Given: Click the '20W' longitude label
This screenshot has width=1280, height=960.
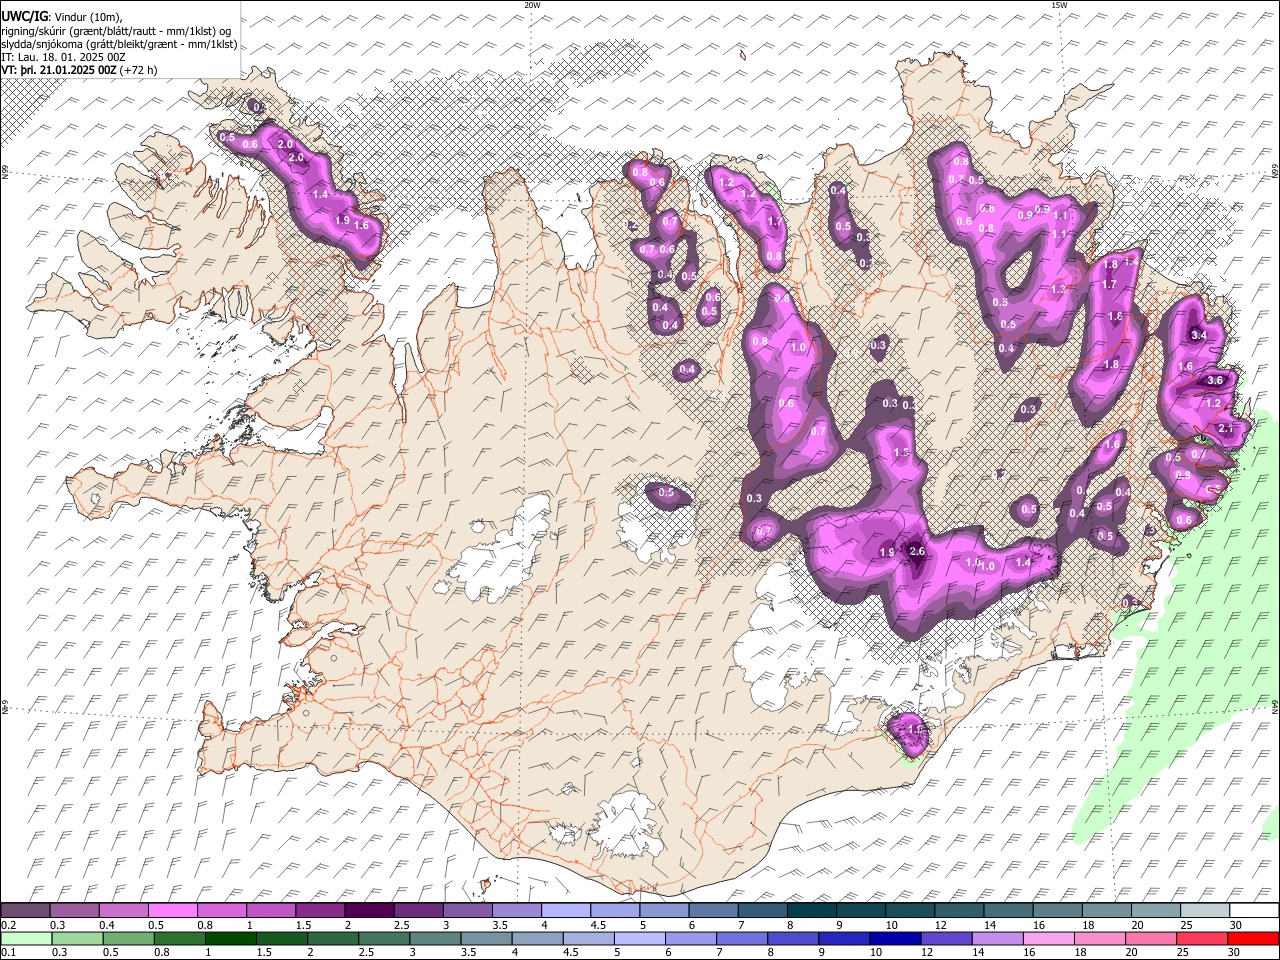Looking at the screenshot, I should tap(532, 5).
